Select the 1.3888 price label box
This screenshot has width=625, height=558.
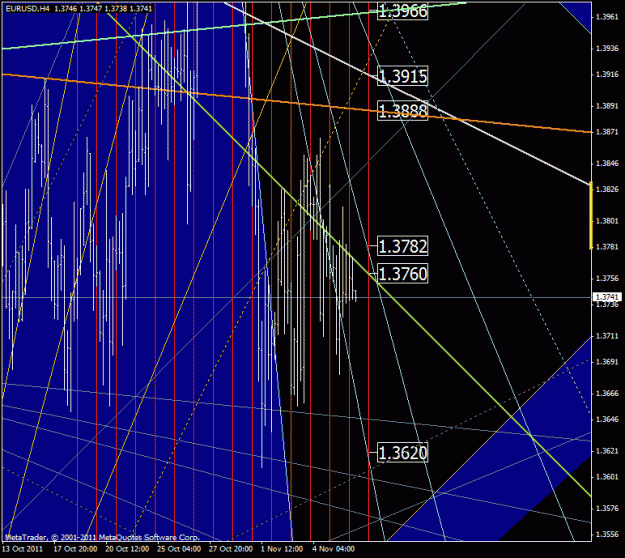[403, 110]
